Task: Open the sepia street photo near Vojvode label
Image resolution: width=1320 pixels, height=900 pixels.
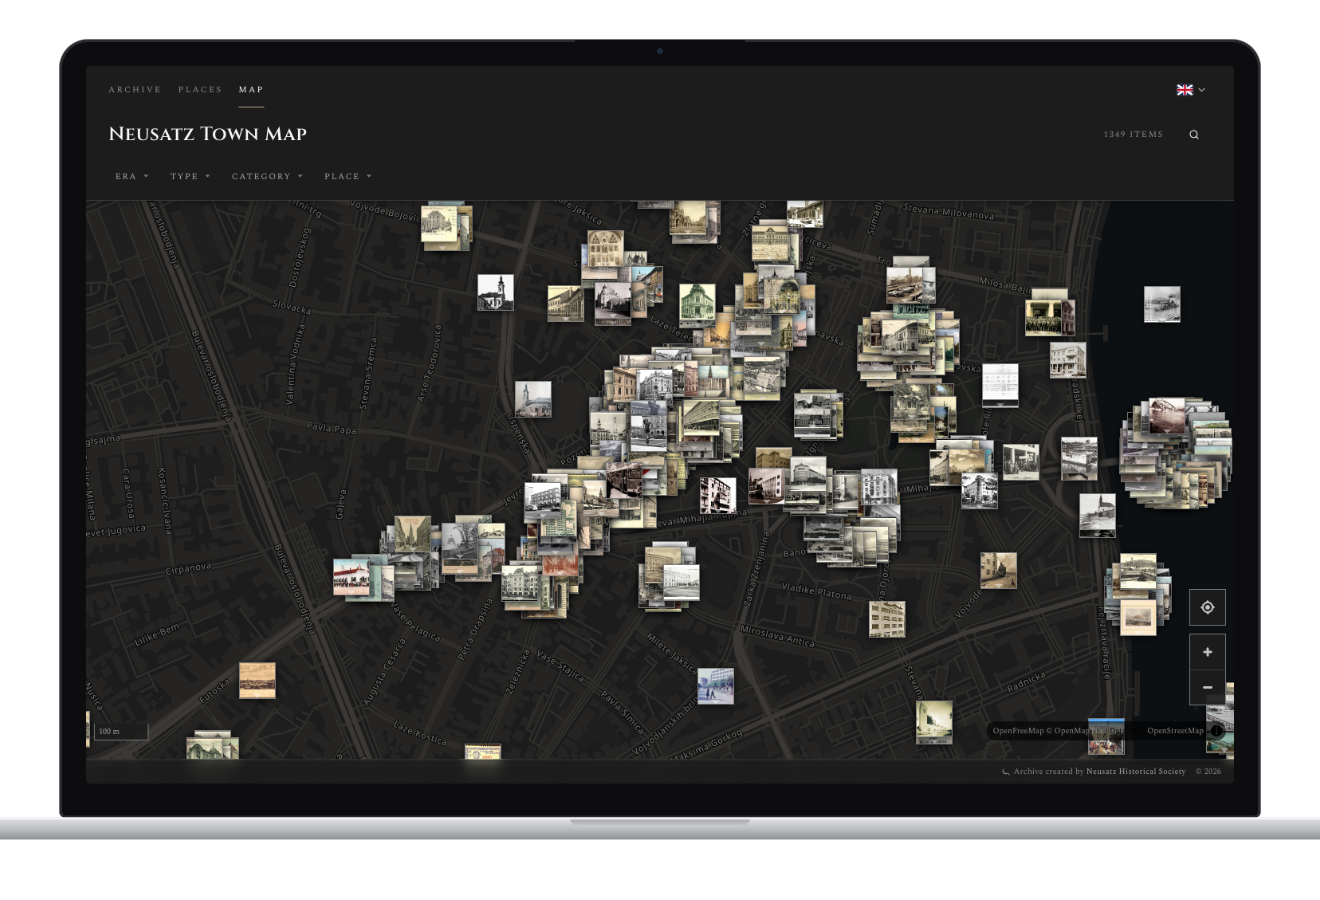Action: [x=998, y=571]
